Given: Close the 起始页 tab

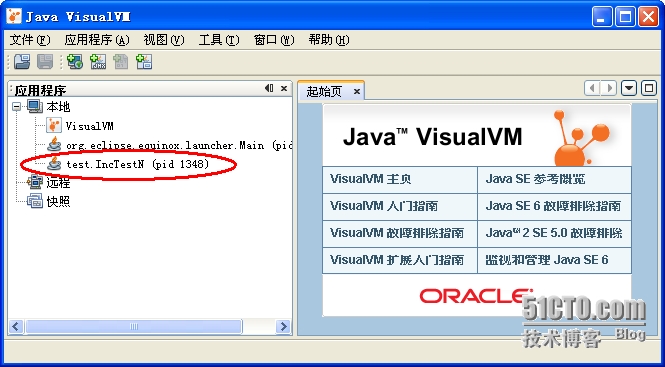Looking at the screenshot, I should click(x=357, y=92).
